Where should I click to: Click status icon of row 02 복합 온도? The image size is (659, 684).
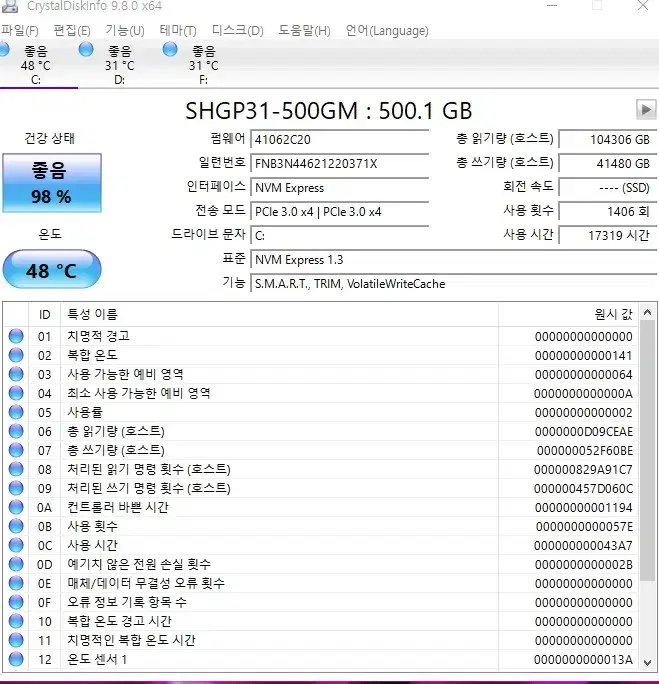(x=16, y=355)
